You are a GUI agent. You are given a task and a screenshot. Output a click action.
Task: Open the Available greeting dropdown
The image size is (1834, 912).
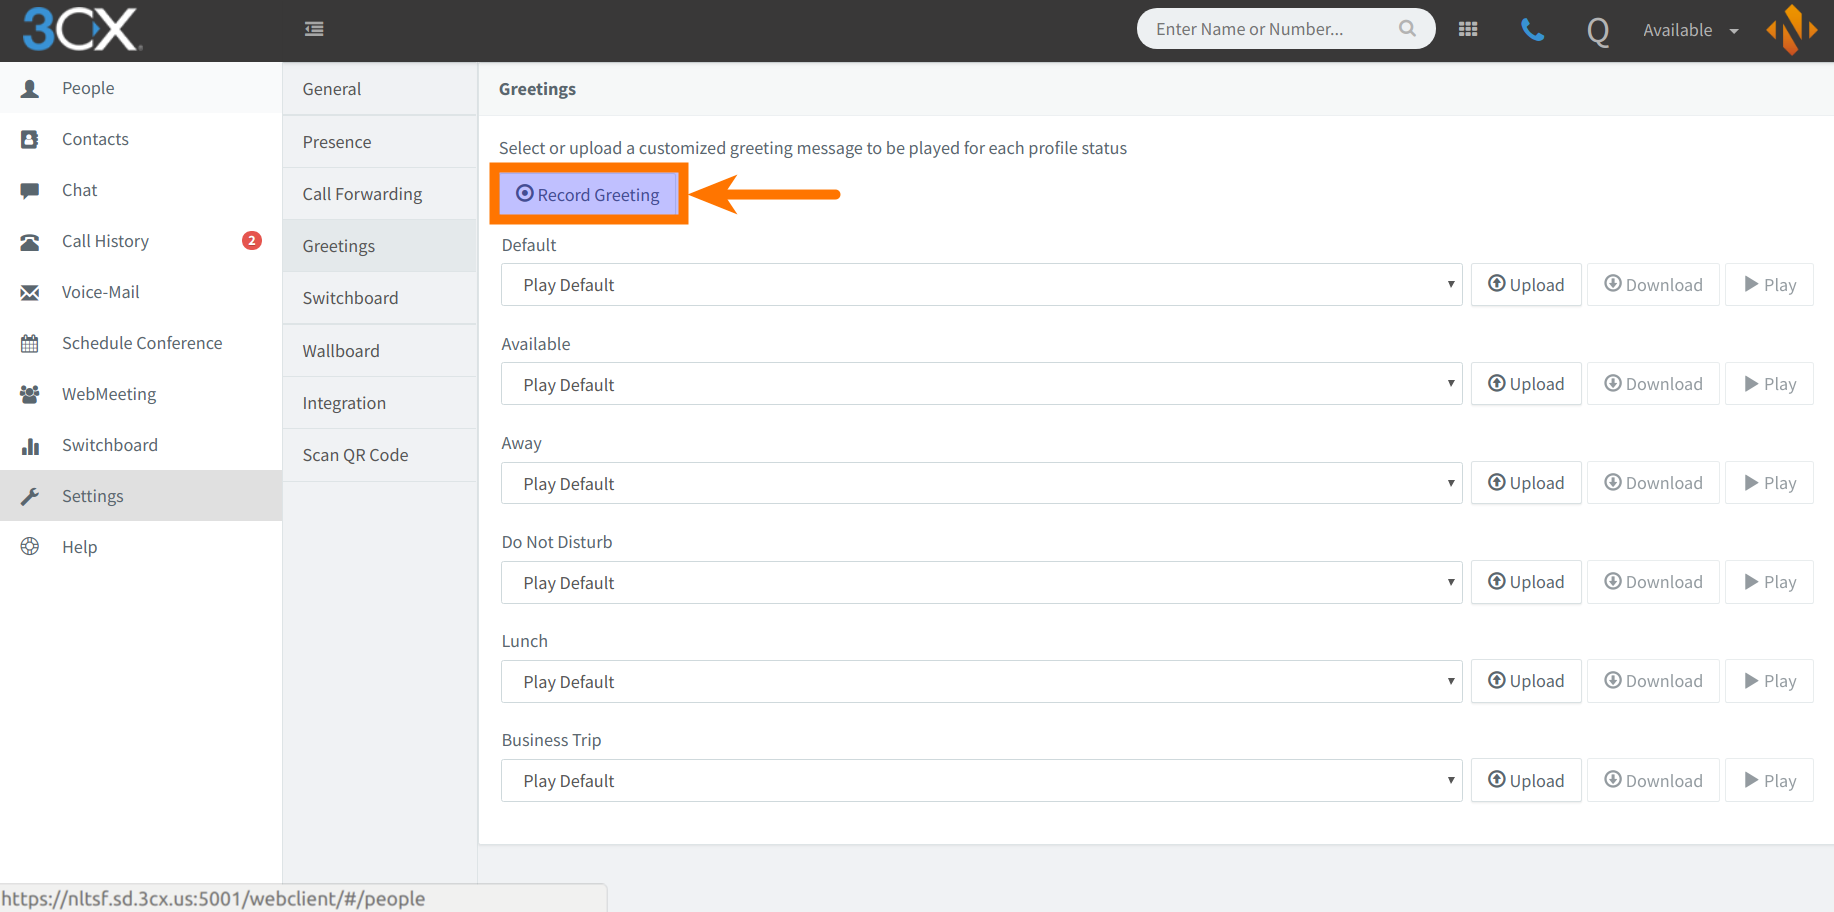[981, 384]
